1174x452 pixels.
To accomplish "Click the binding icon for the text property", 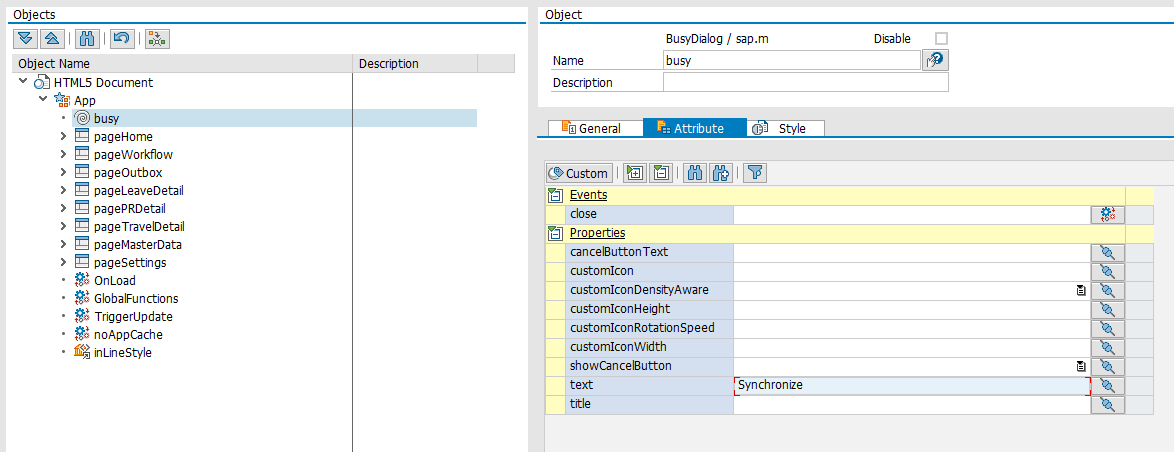I will (x=1107, y=386).
